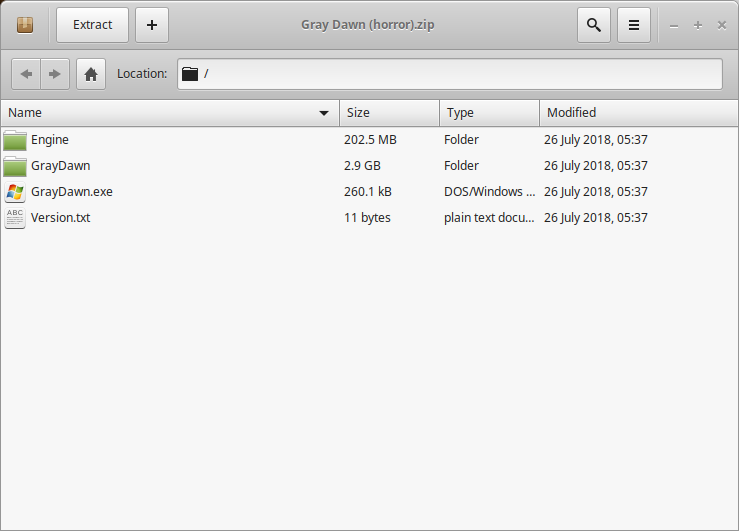Click the Engine row Folder type cell
The width and height of the screenshot is (739, 531).
pyautogui.click(x=461, y=140)
